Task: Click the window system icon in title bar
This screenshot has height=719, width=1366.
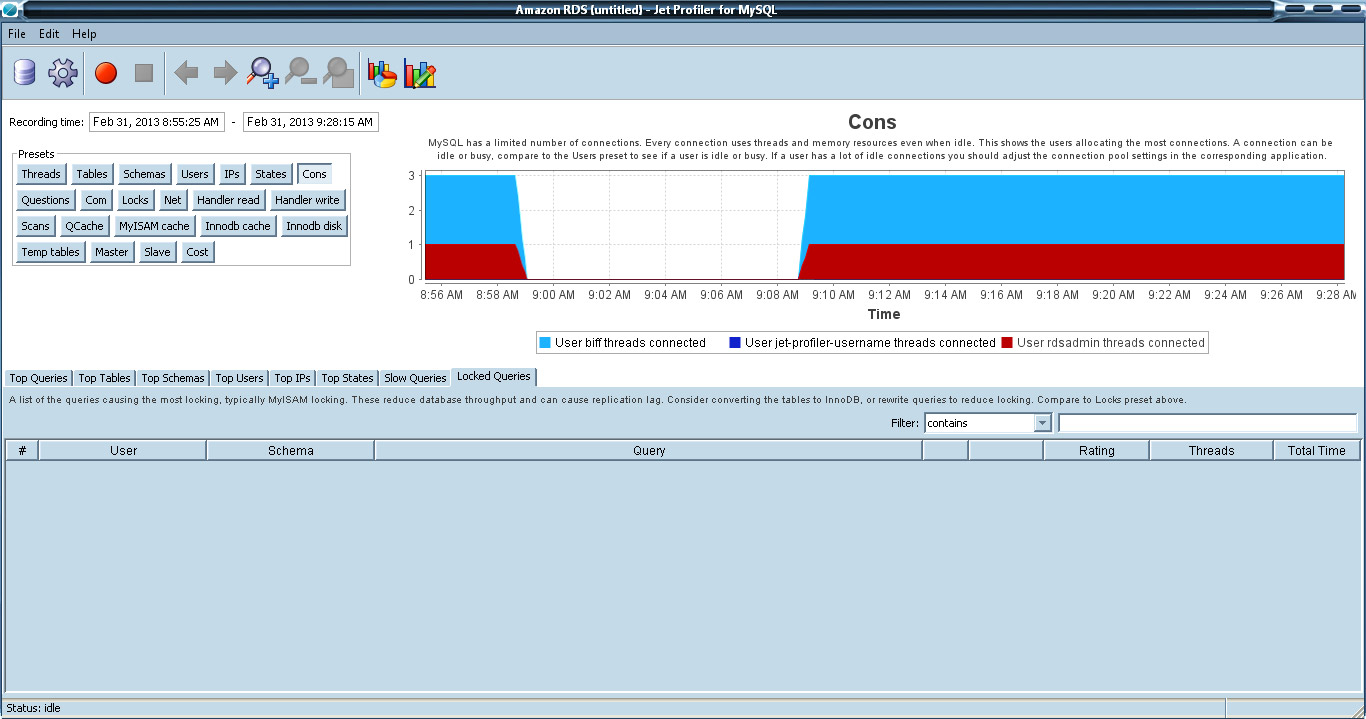Action: (9, 10)
